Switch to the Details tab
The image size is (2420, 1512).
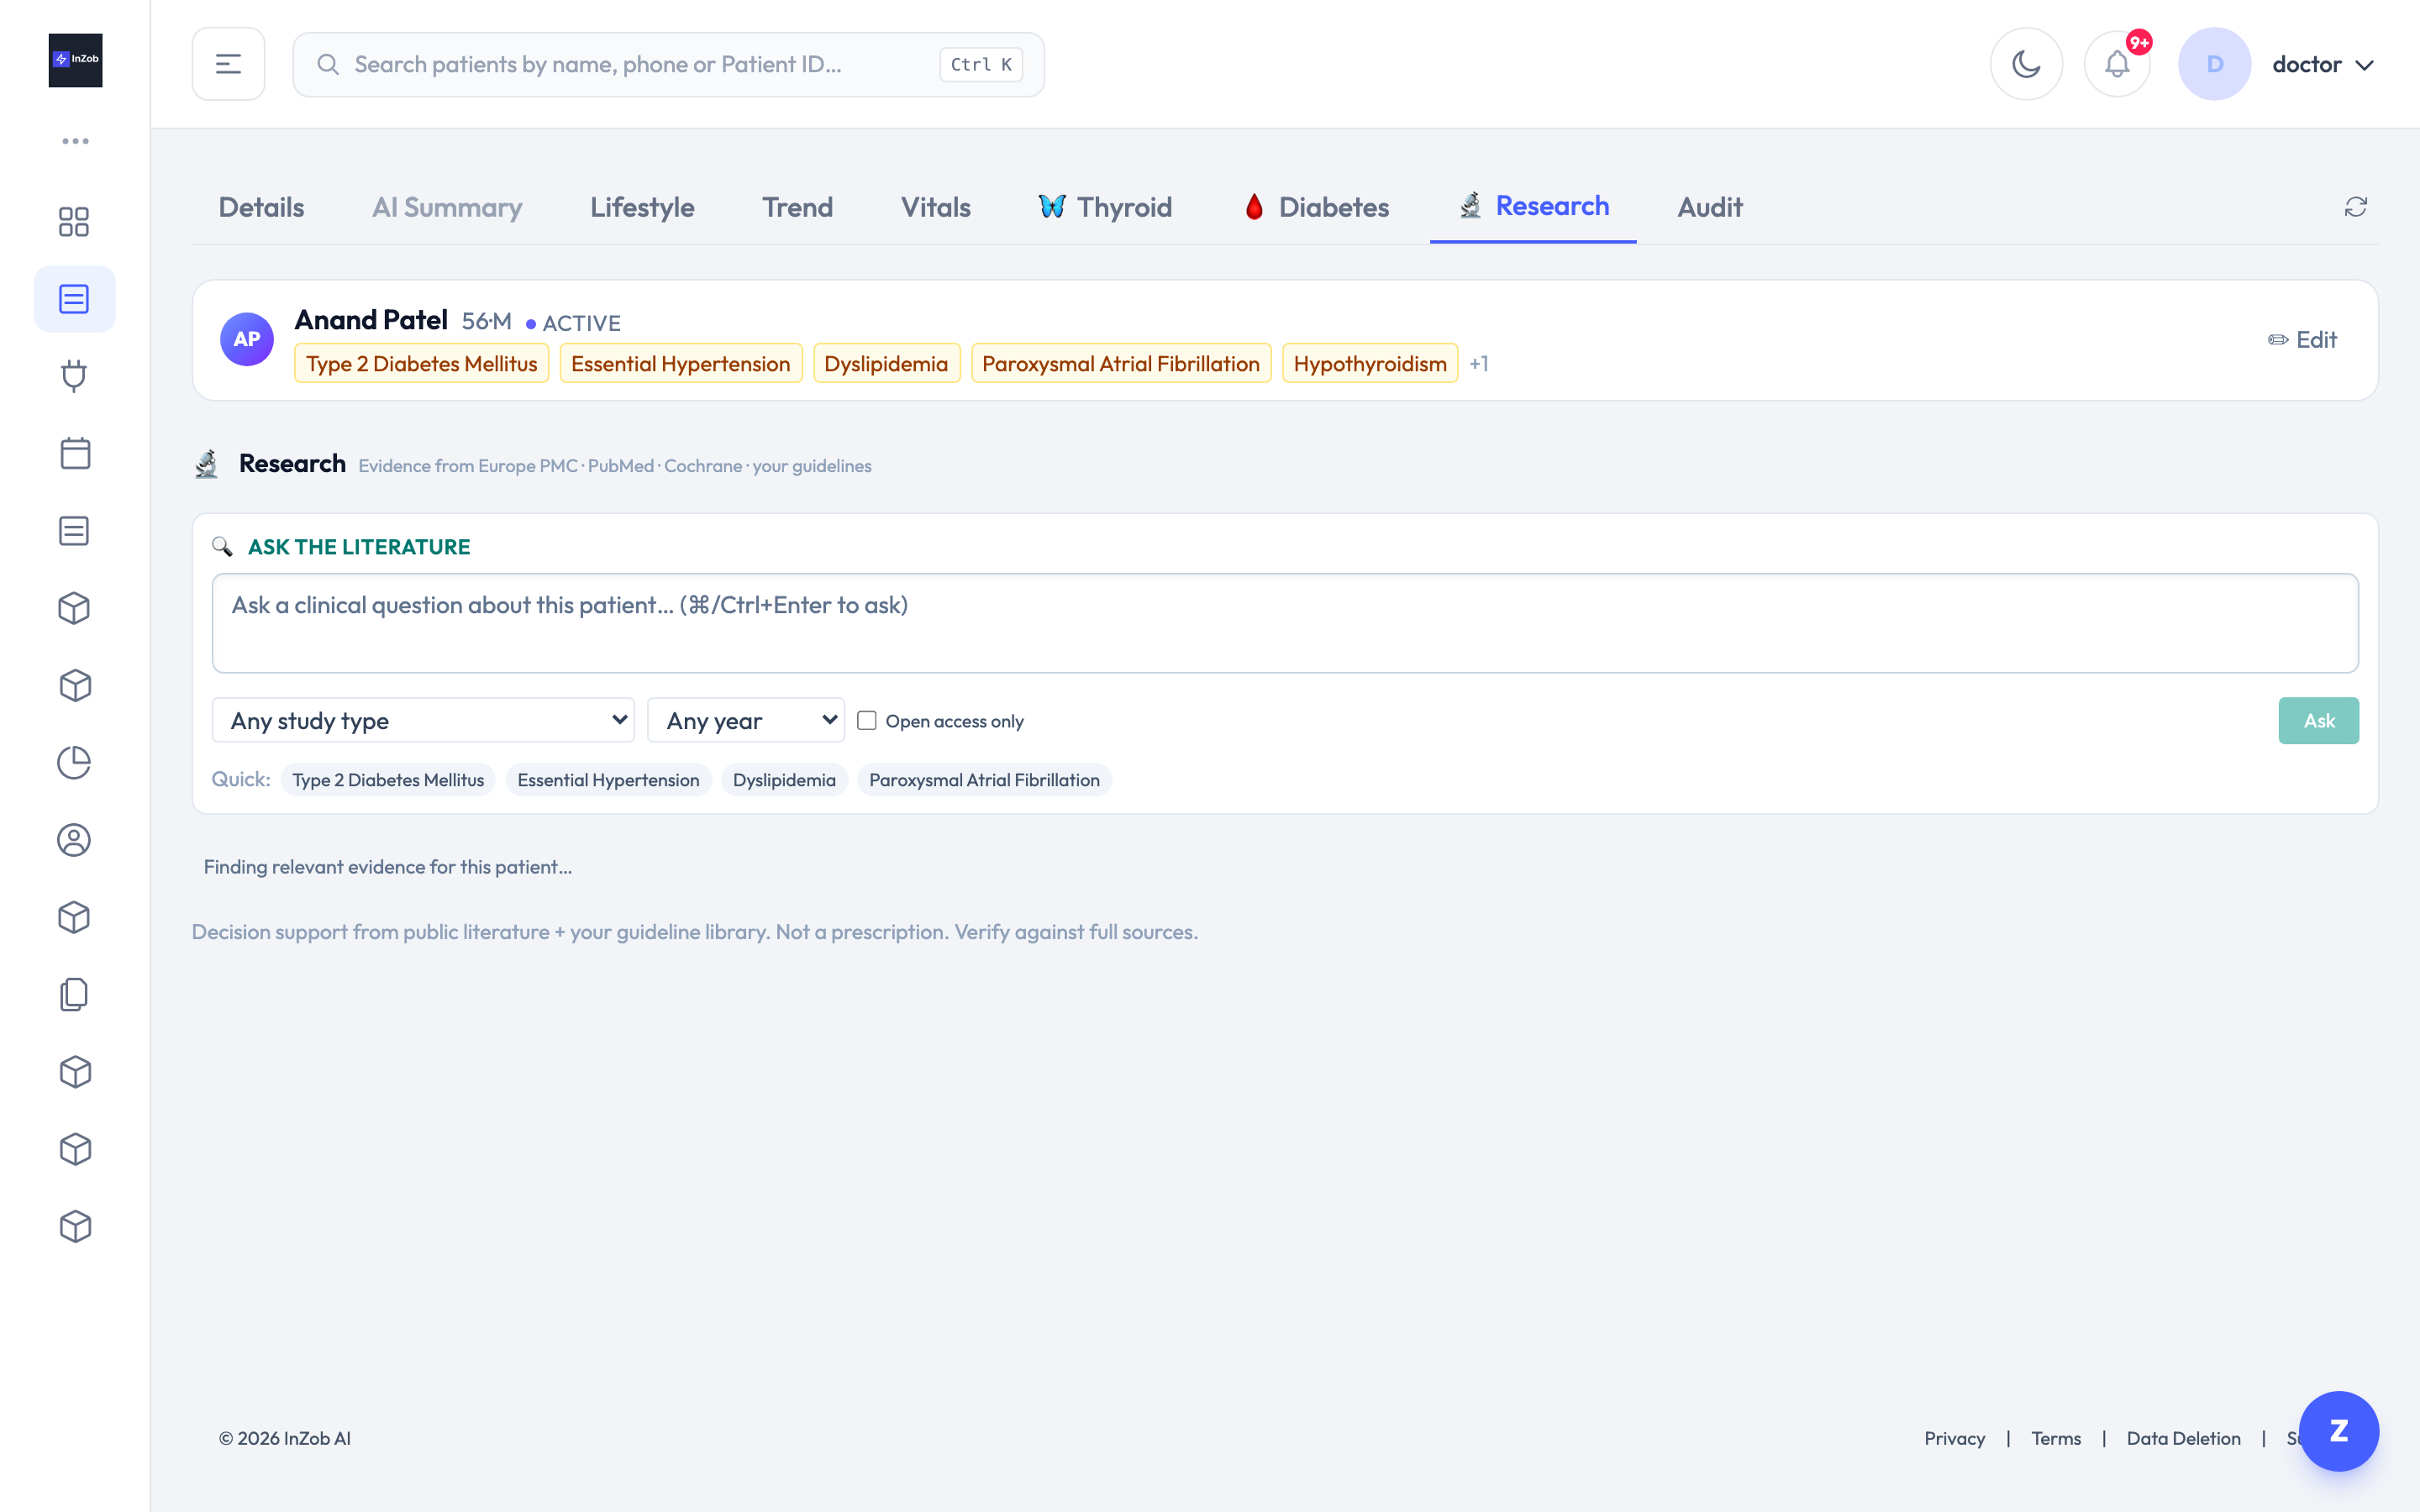click(261, 207)
